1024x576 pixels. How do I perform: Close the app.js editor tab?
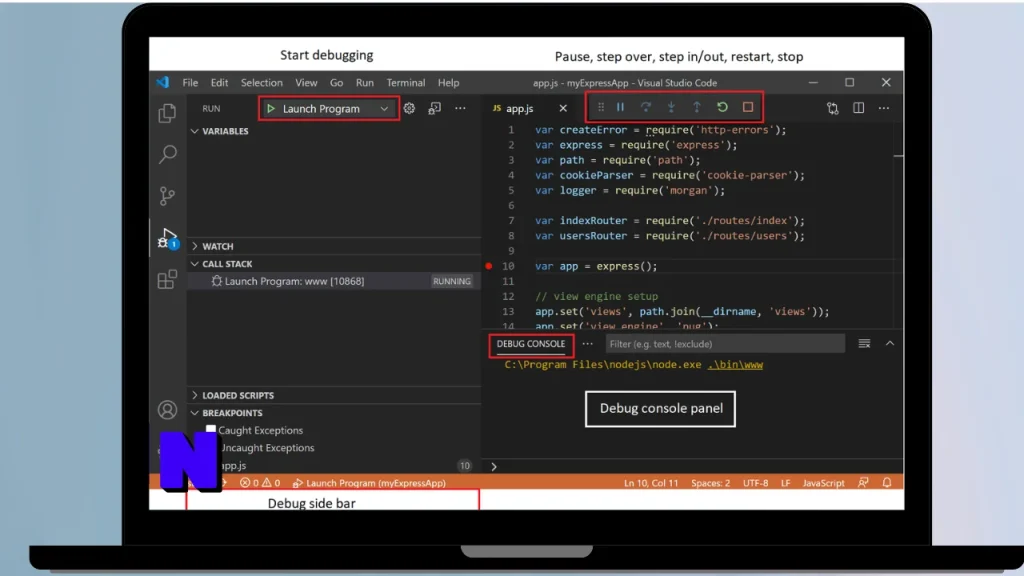[x=563, y=108]
